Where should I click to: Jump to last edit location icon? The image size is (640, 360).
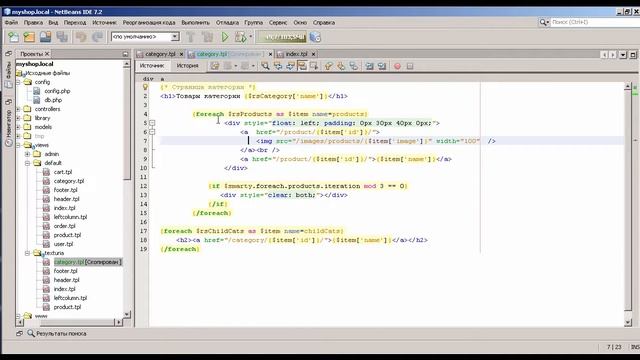[215, 66]
